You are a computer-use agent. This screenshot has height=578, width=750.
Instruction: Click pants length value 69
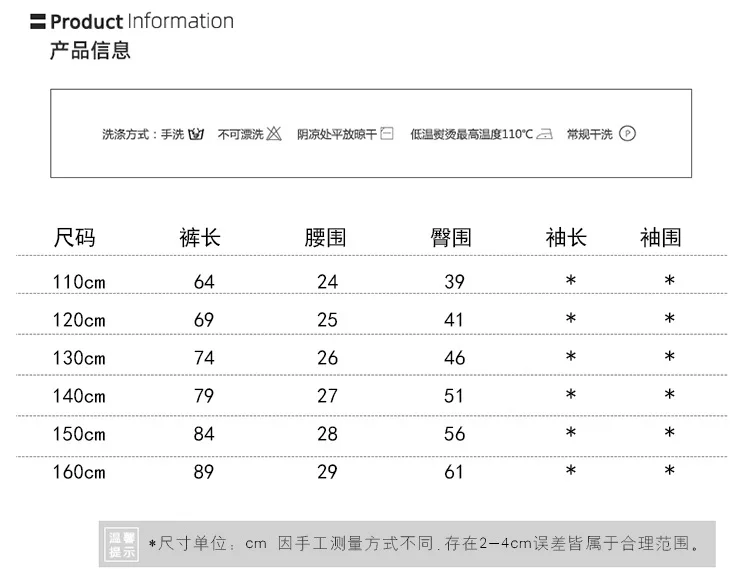[204, 320]
